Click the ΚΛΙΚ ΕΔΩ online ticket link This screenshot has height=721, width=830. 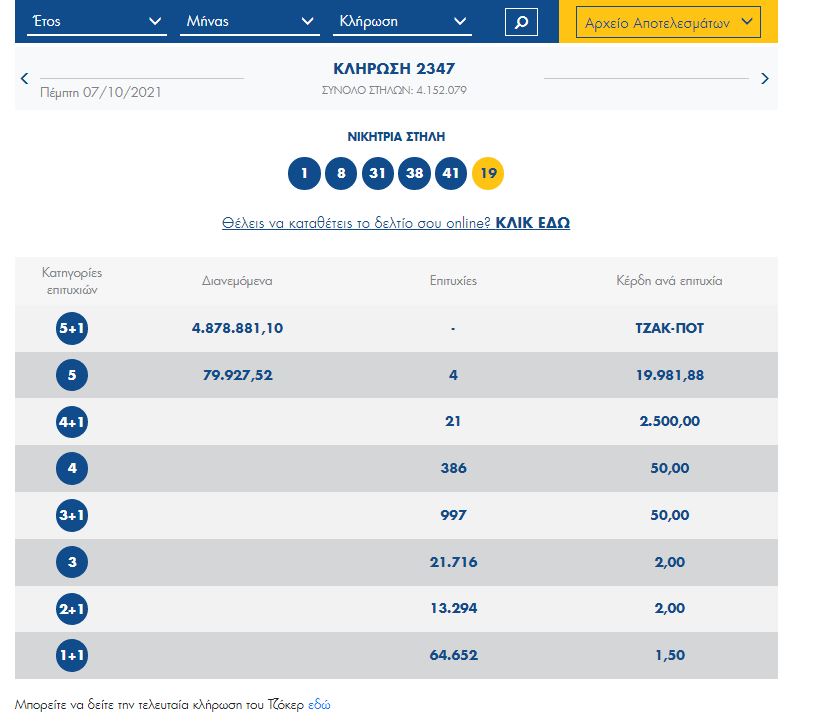[x=532, y=223]
